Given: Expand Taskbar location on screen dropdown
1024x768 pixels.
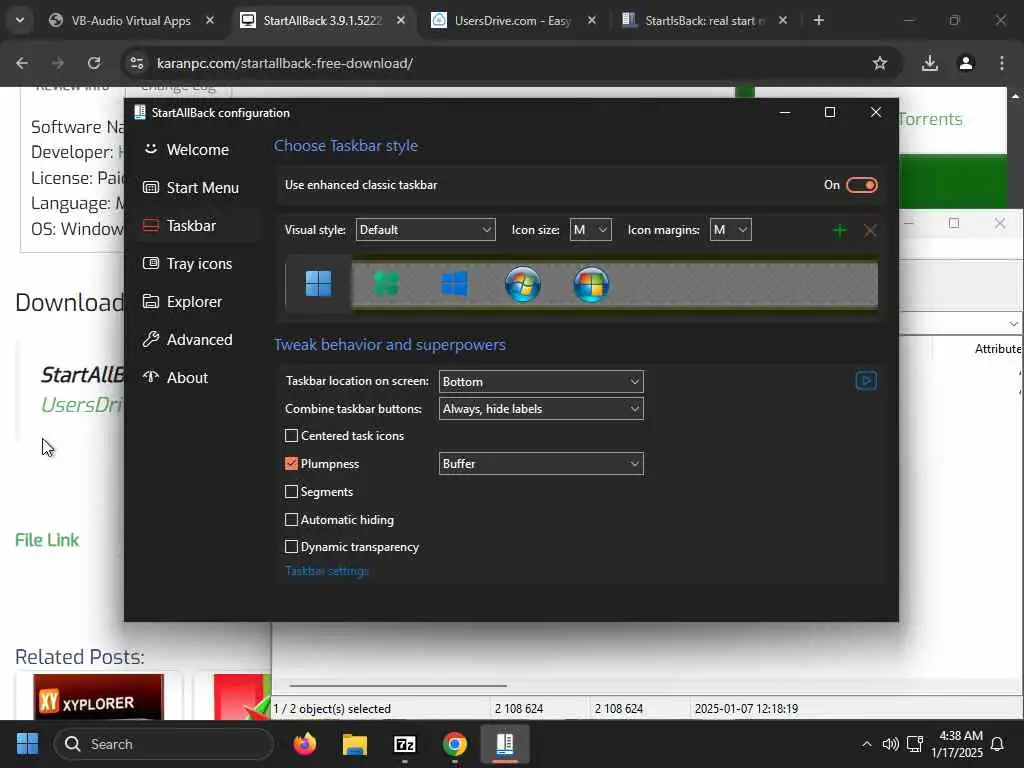Looking at the screenshot, I should click(x=541, y=381).
